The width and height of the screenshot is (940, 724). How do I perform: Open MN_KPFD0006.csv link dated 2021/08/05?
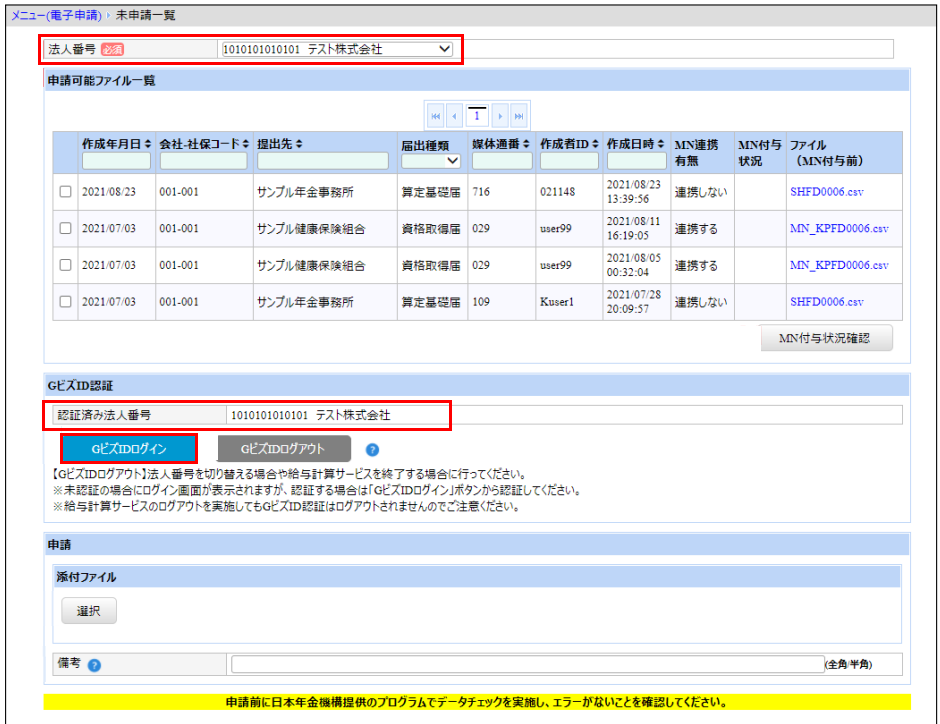(839, 265)
